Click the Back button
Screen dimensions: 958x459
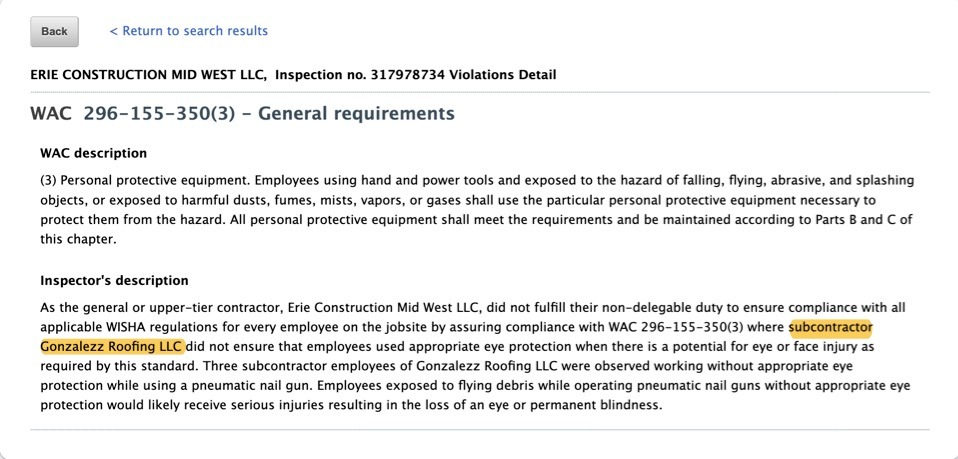point(54,31)
